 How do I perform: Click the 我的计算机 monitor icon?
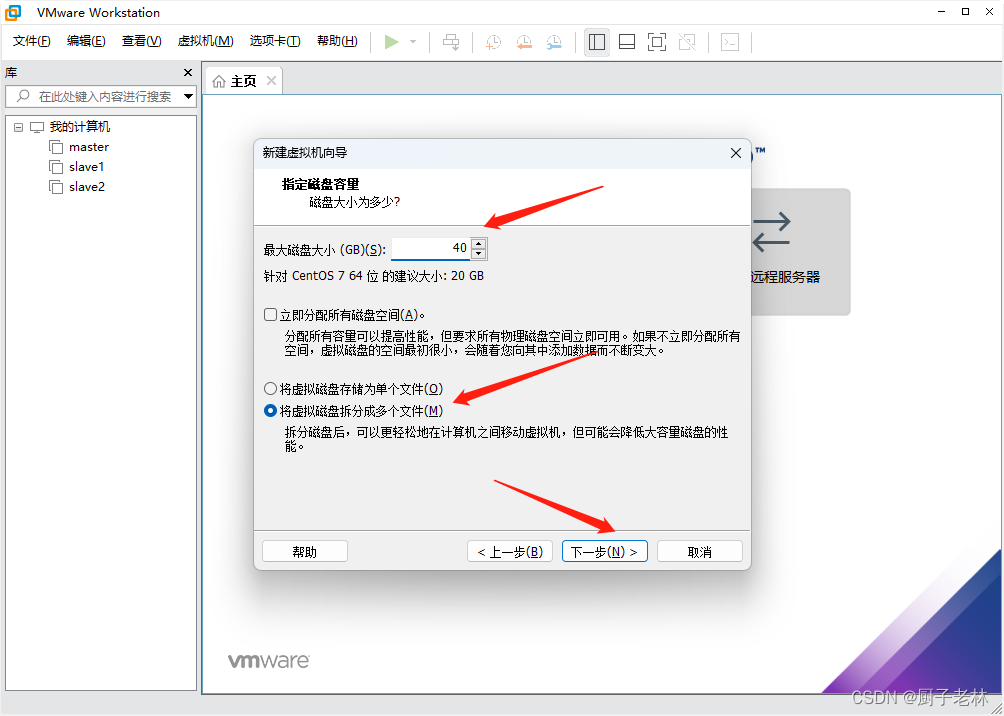coord(37,127)
